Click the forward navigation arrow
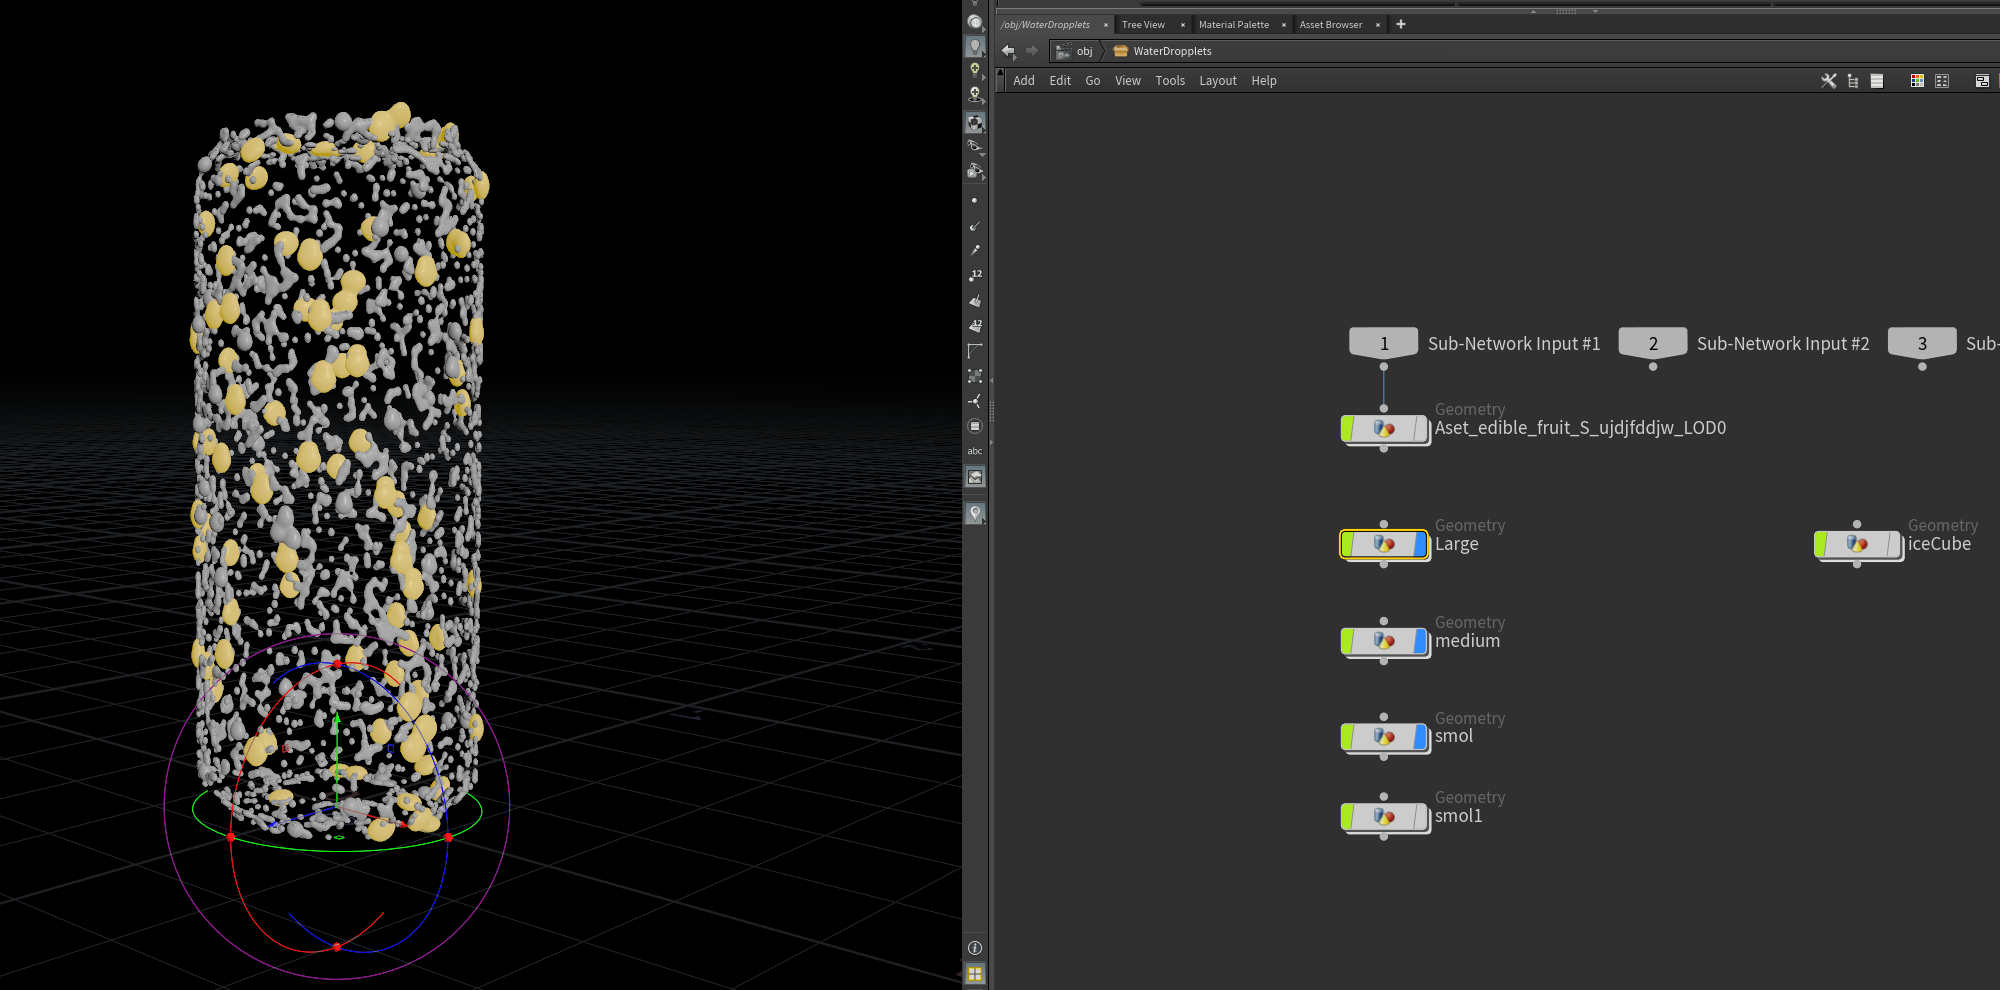 coord(1032,51)
